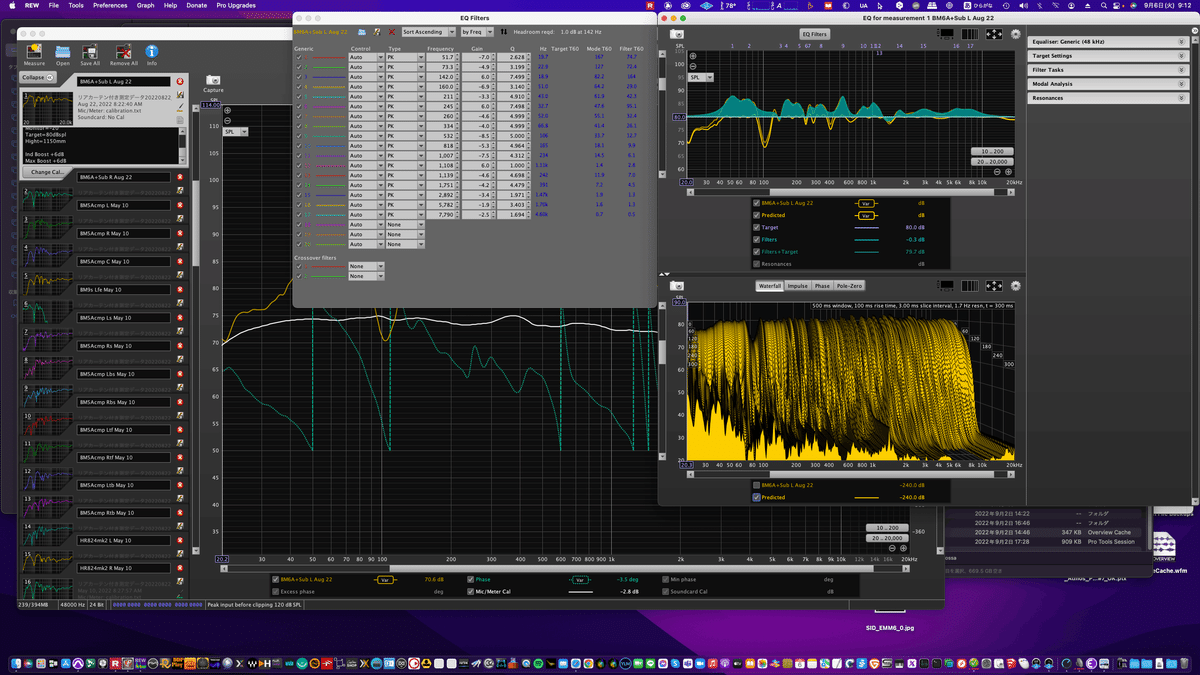Viewport: 1200px width, 675px height.
Task: Toggle the Phase trace checkbox in main graph
Action: click(470, 579)
